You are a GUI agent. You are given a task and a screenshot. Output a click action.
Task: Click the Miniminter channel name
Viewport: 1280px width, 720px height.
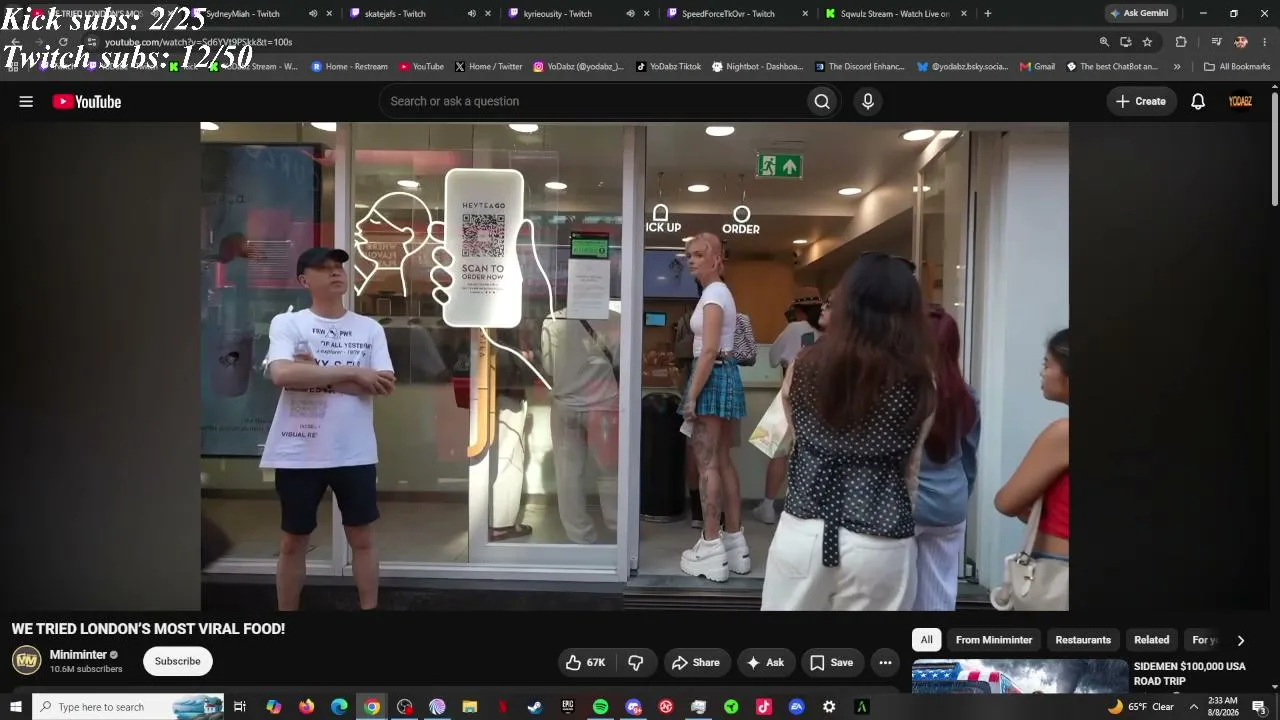click(78, 655)
